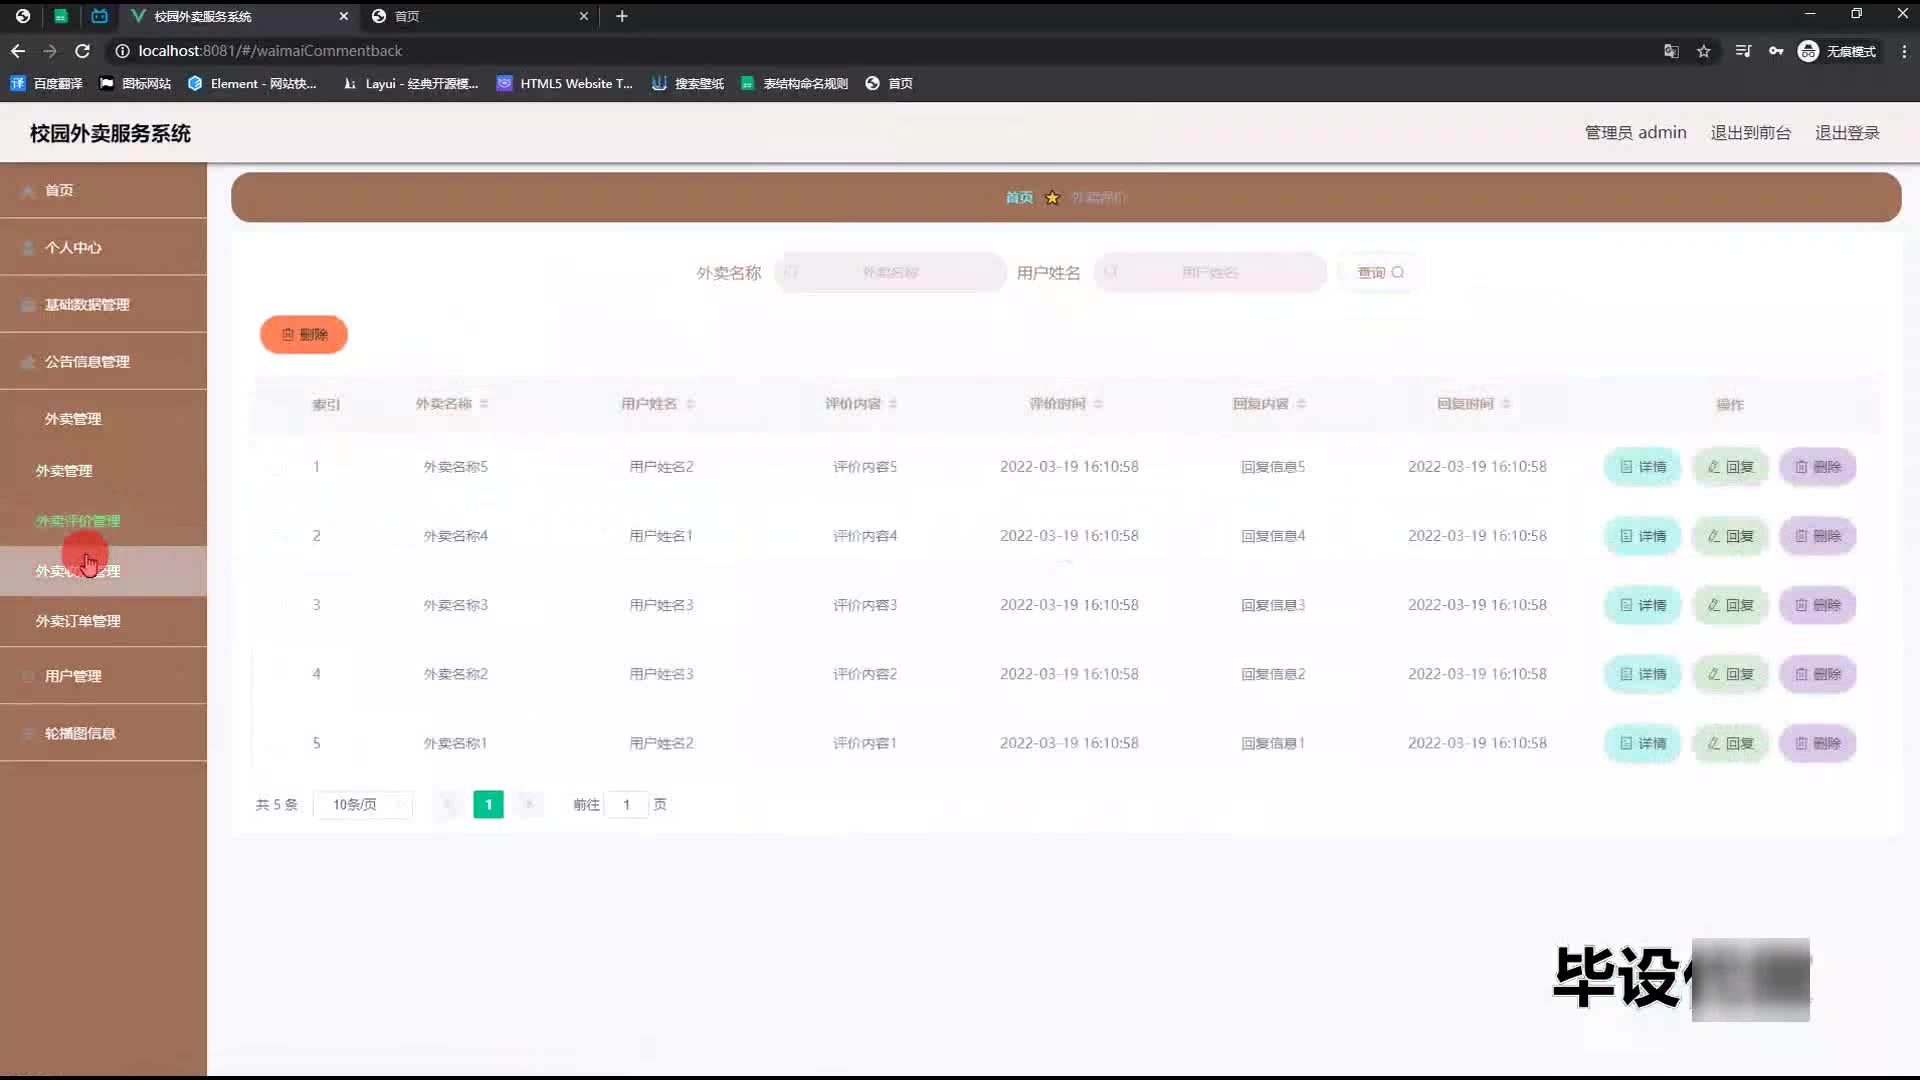Click 回复 for row 外卖名称2
Viewport: 1920px width, 1080px height.
(x=1731, y=674)
